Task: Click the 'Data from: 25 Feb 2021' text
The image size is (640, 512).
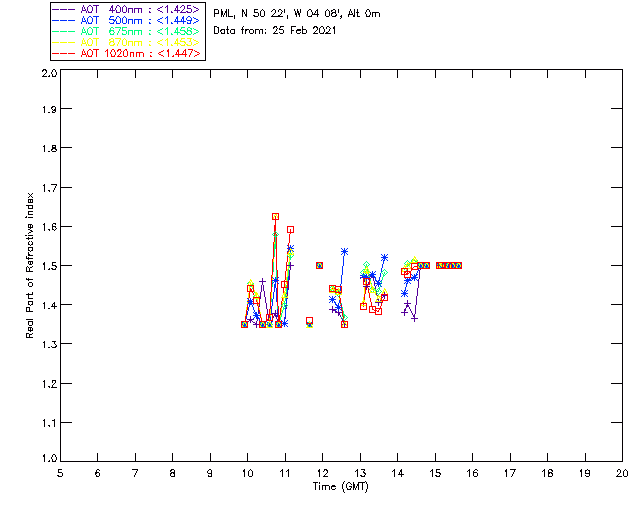Action: (275, 31)
